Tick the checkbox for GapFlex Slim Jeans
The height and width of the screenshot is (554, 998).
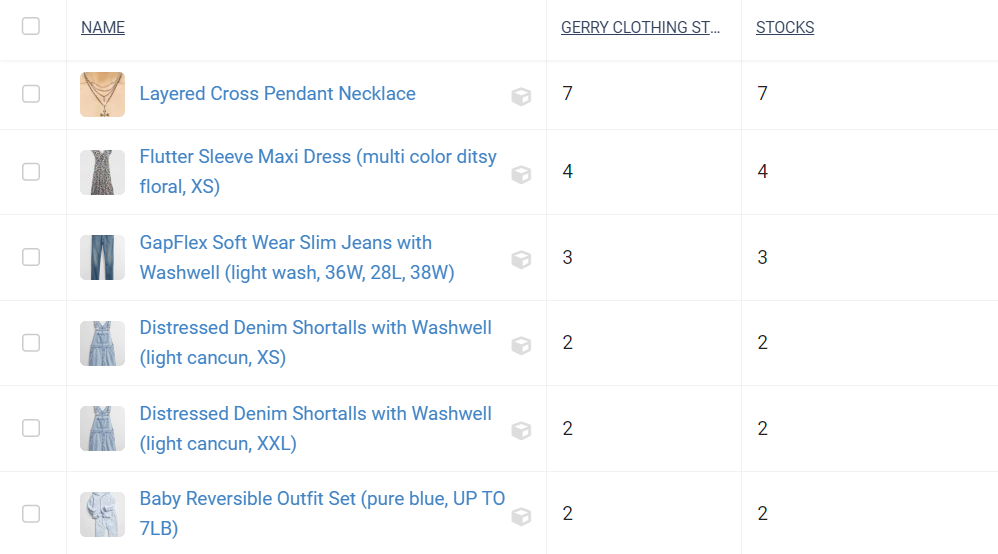(x=31, y=257)
